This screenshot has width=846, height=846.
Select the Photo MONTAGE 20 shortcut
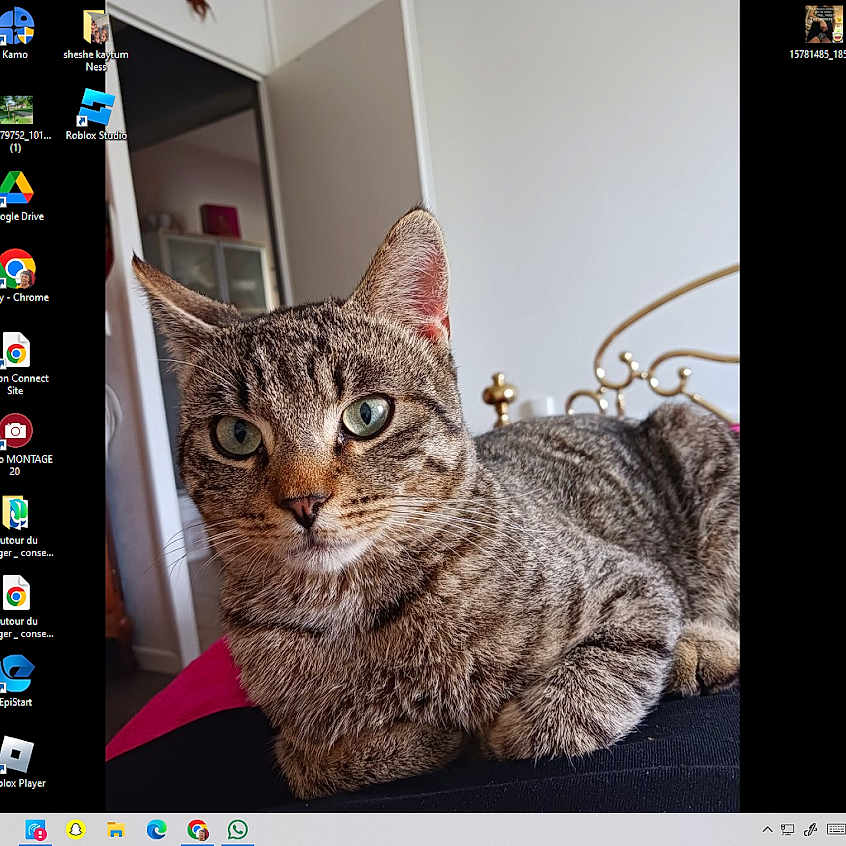(x=16, y=432)
